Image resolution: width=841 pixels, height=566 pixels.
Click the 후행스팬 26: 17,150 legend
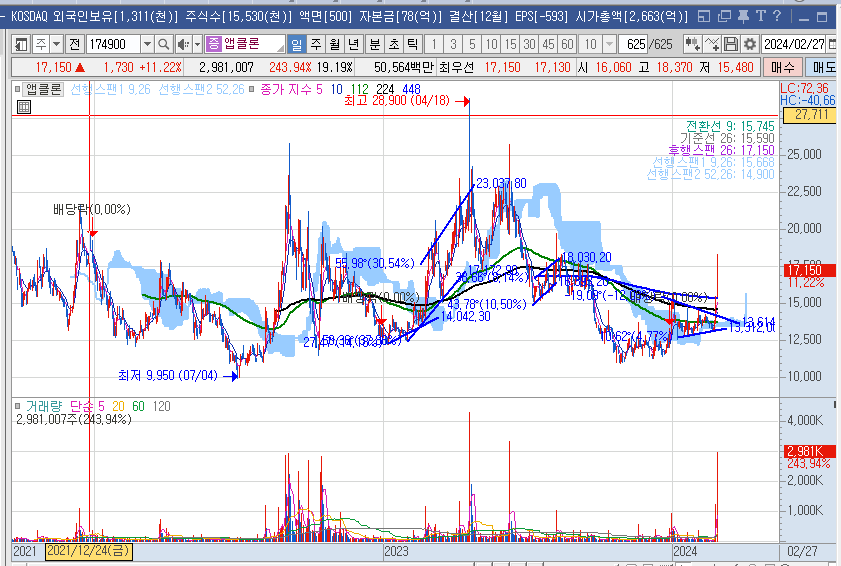pyautogui.click(x=721, y=151)
